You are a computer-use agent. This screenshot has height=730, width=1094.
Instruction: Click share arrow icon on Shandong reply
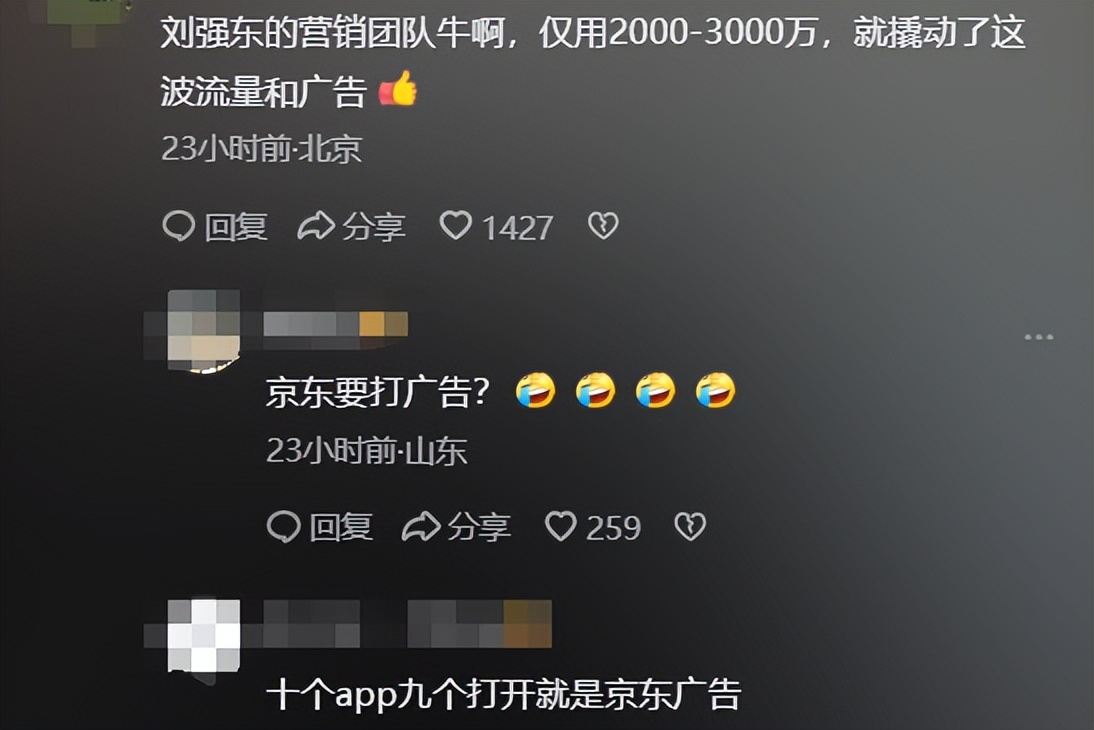click(421, 527)
